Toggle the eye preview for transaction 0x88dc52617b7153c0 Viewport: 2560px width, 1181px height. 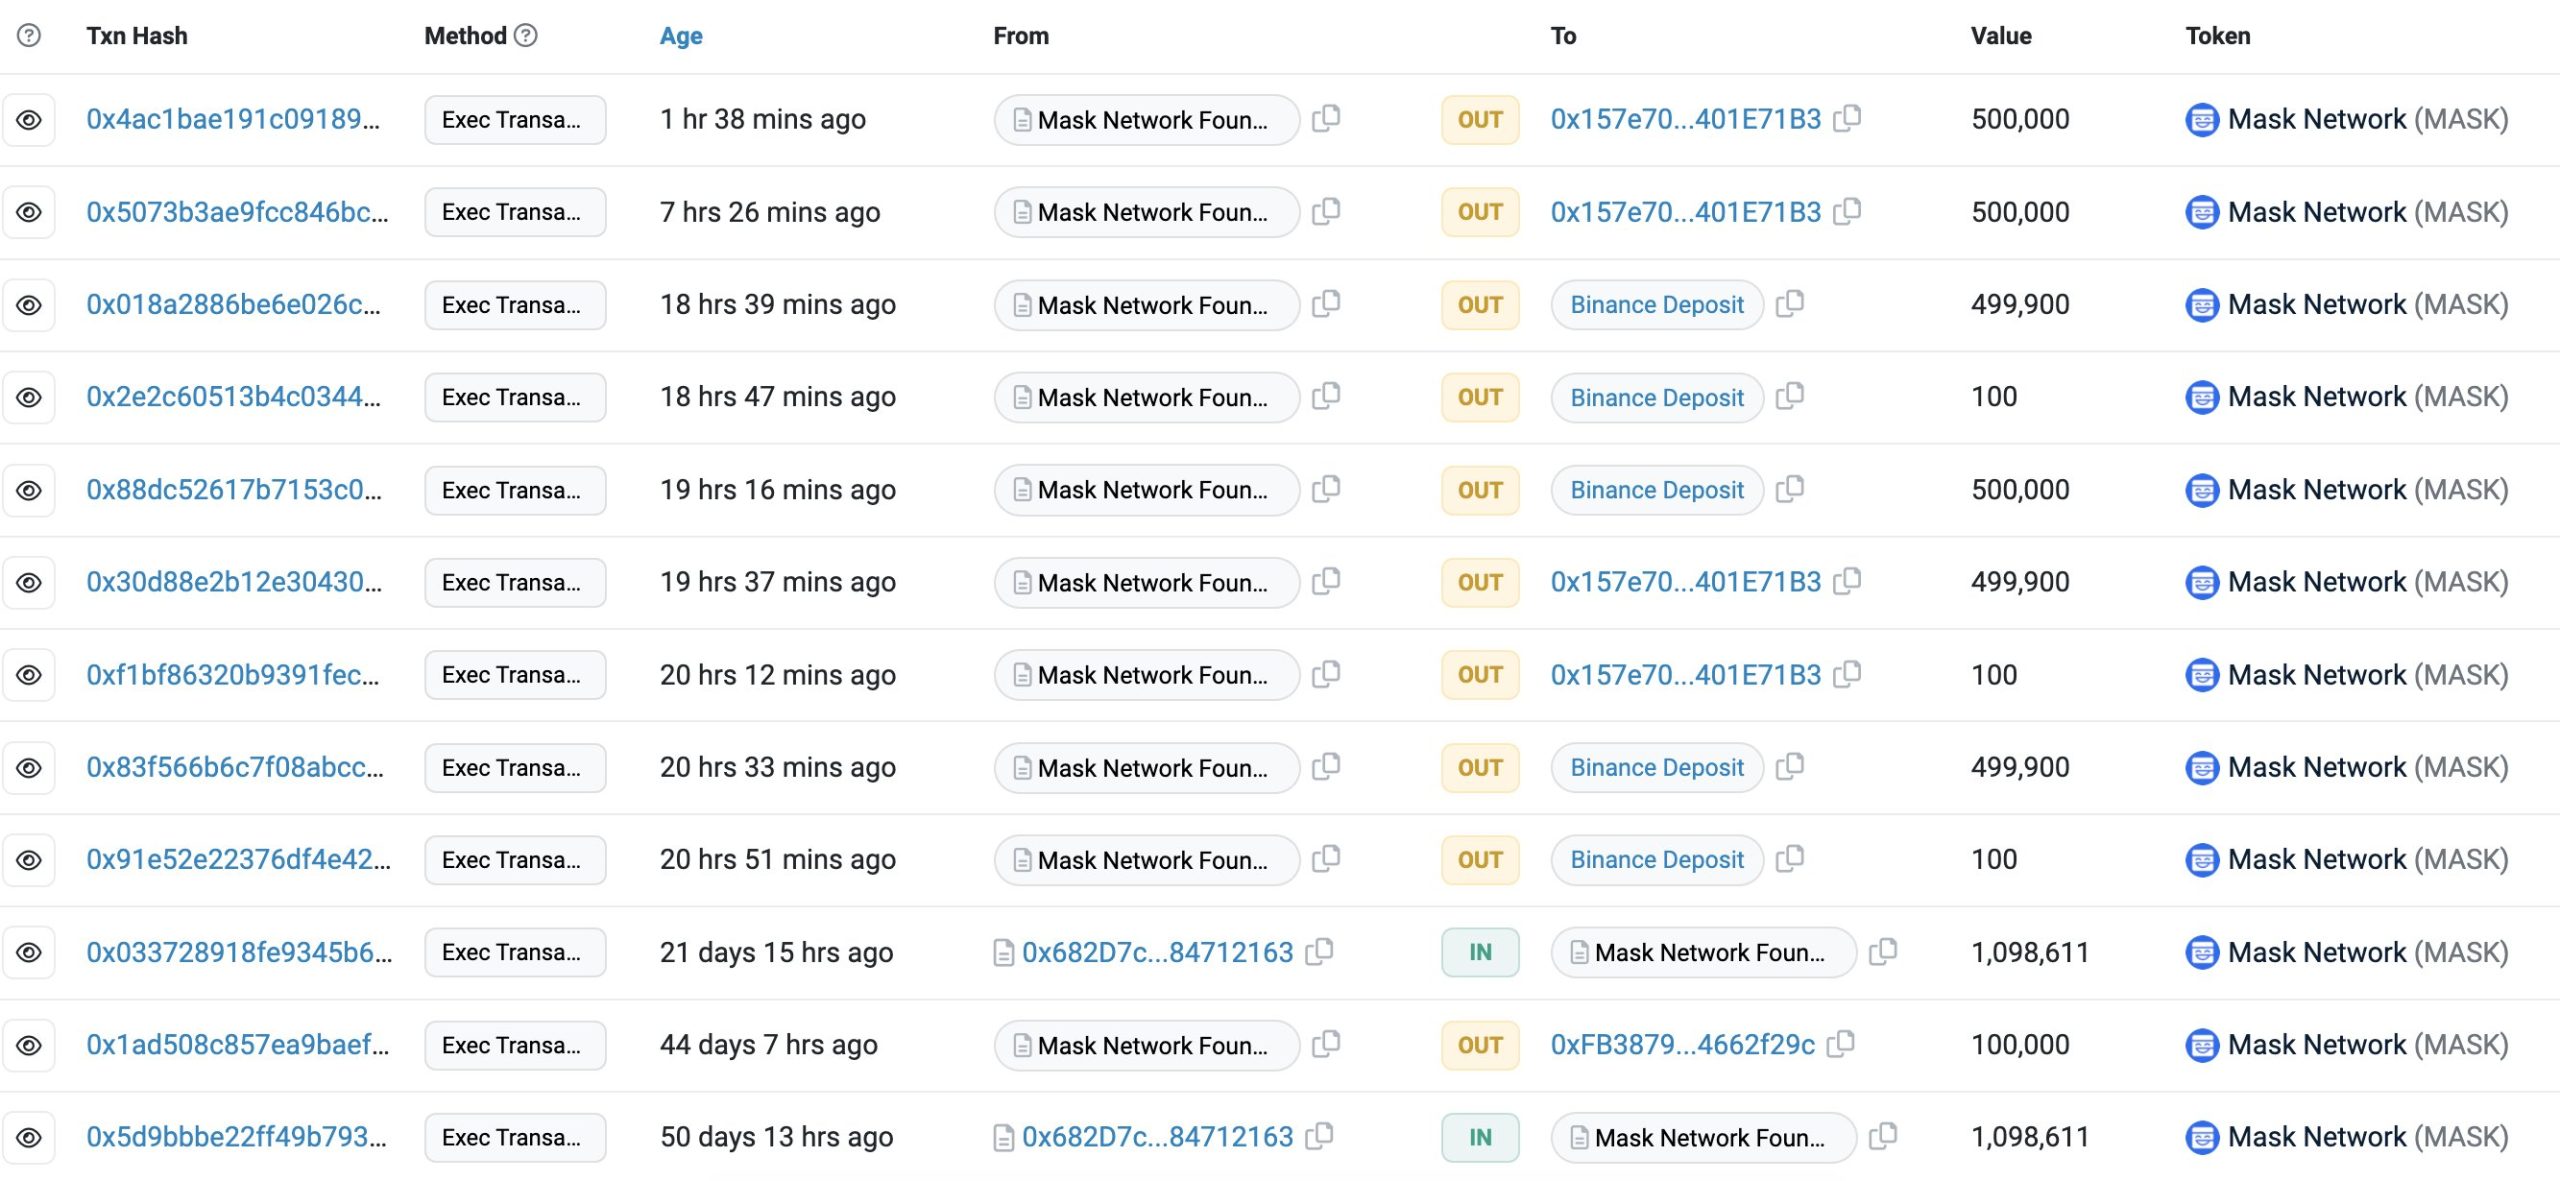pos(29,490)
